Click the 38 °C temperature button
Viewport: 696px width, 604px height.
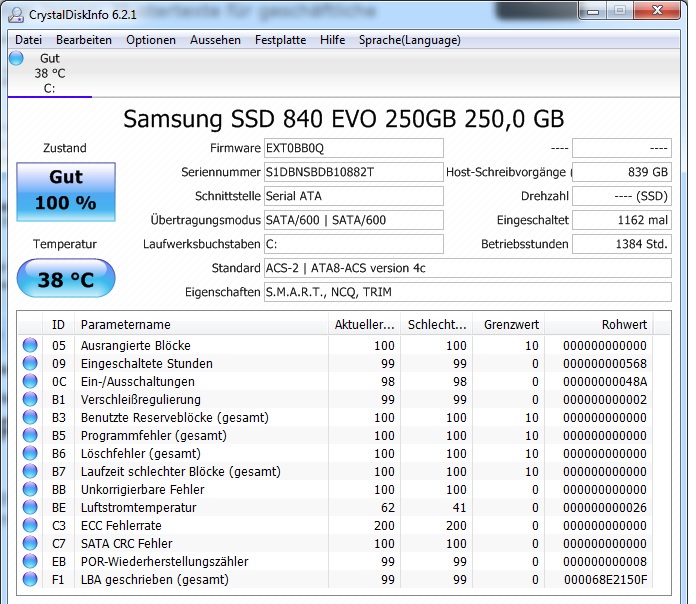(66, 278)
